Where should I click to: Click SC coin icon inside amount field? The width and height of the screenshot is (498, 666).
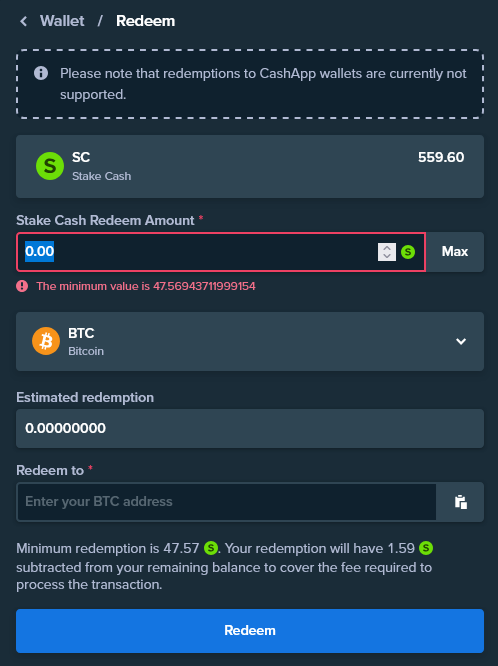tap(408, 252)
